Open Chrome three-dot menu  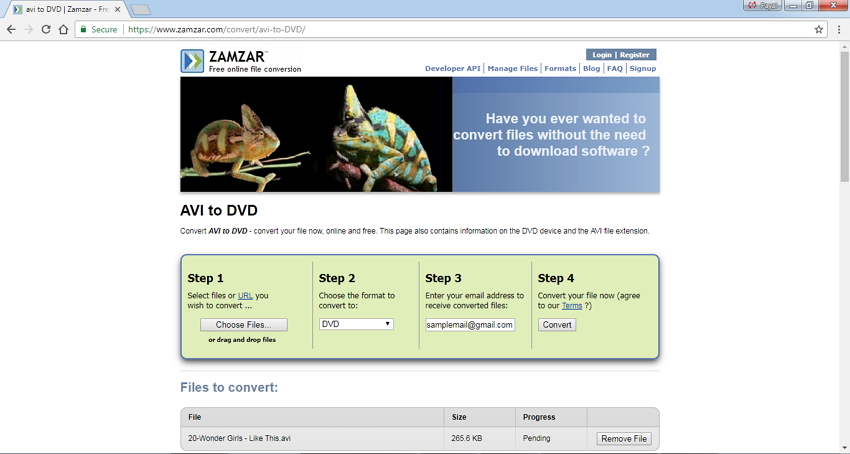(x=839, y=30)
